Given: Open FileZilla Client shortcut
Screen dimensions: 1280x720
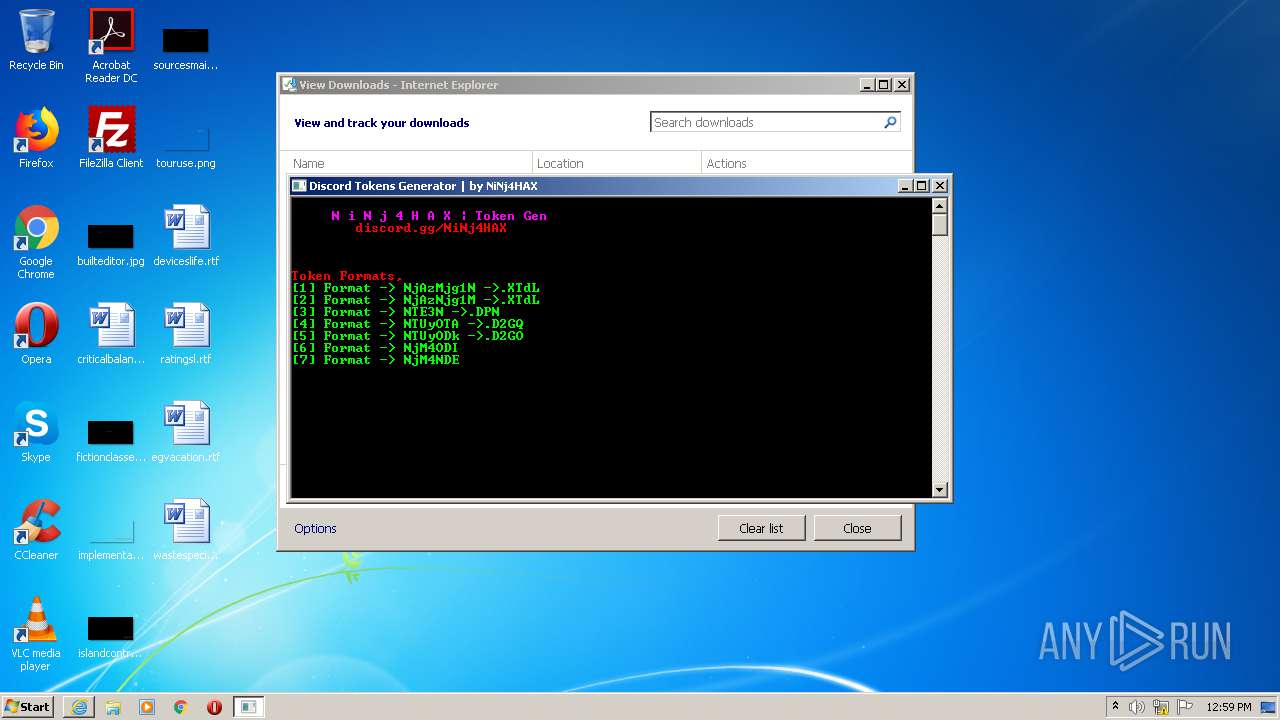Looking at the screenshot, I should tap(111, 138).
